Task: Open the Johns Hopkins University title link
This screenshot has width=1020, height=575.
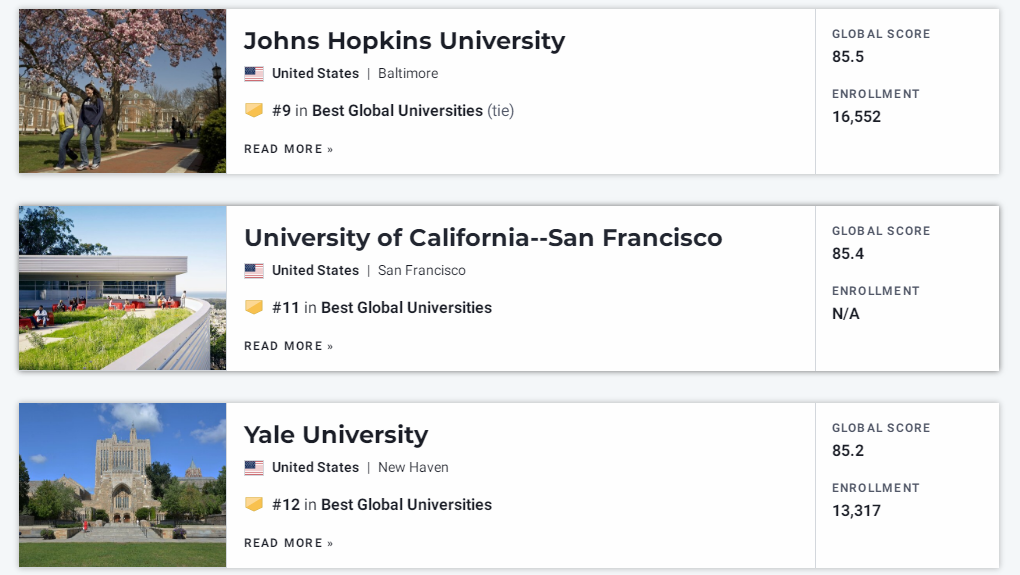Action: tap(405, 40)
